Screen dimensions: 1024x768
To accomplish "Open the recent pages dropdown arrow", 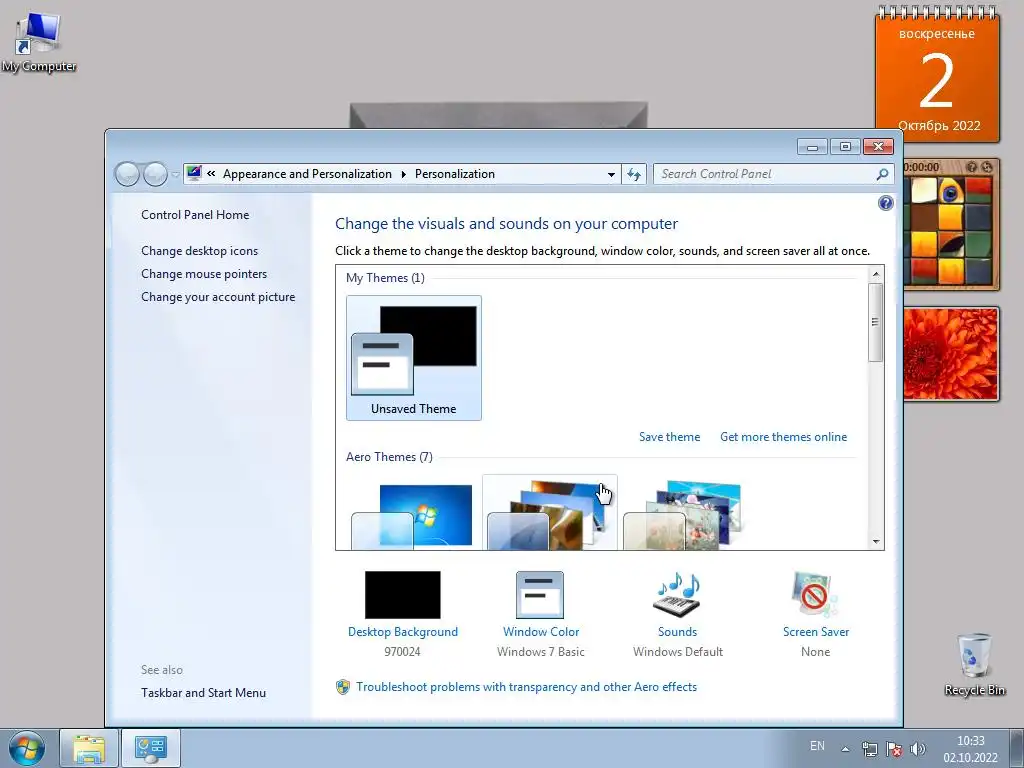I will (175, 174).
